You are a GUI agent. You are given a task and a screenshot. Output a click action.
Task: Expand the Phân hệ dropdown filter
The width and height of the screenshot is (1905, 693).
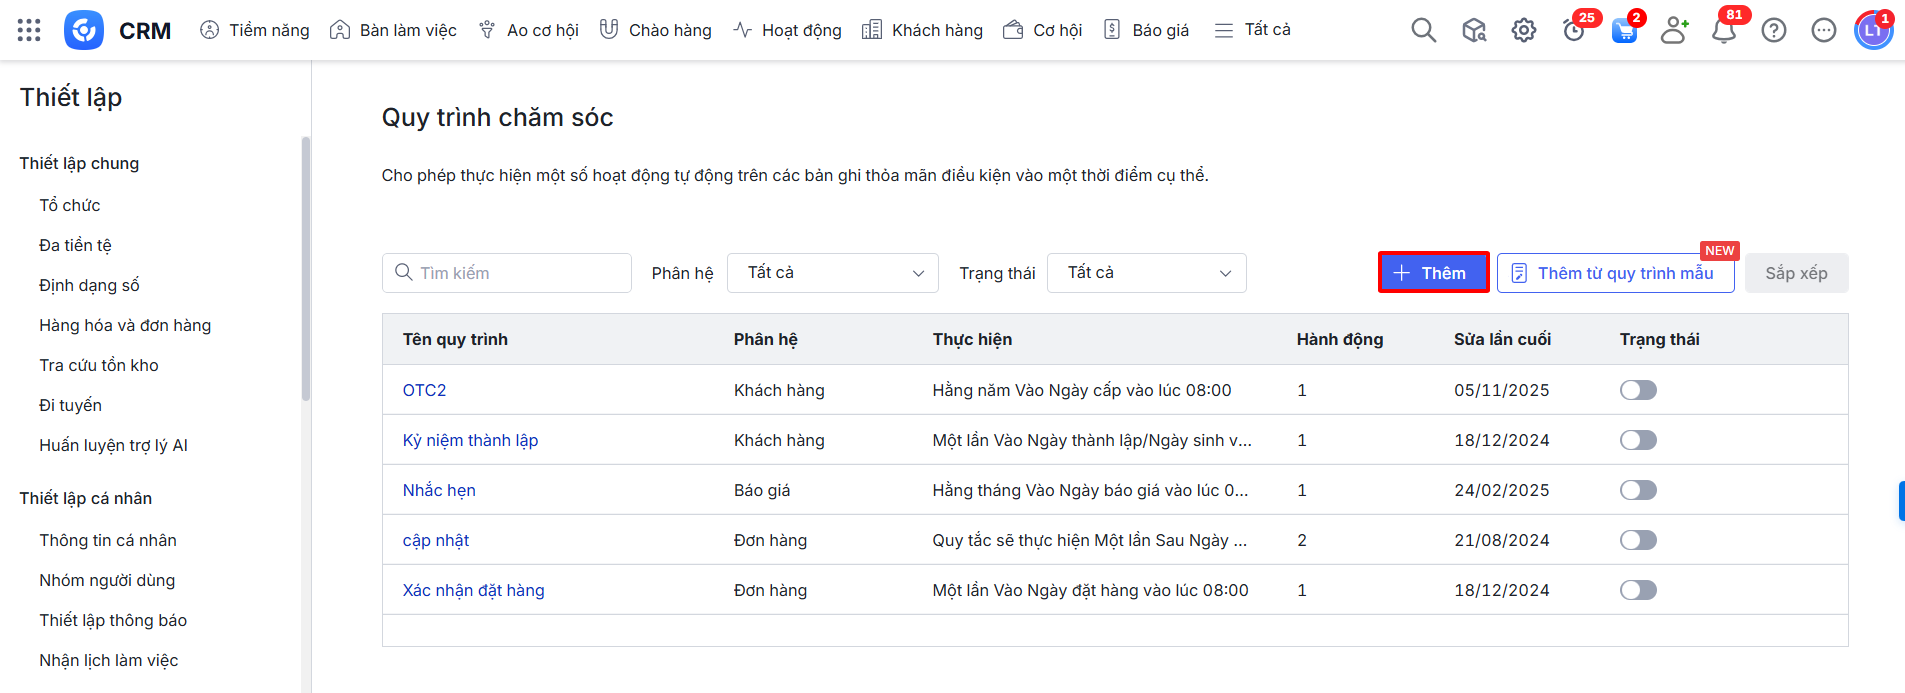[x=832, y=273]
